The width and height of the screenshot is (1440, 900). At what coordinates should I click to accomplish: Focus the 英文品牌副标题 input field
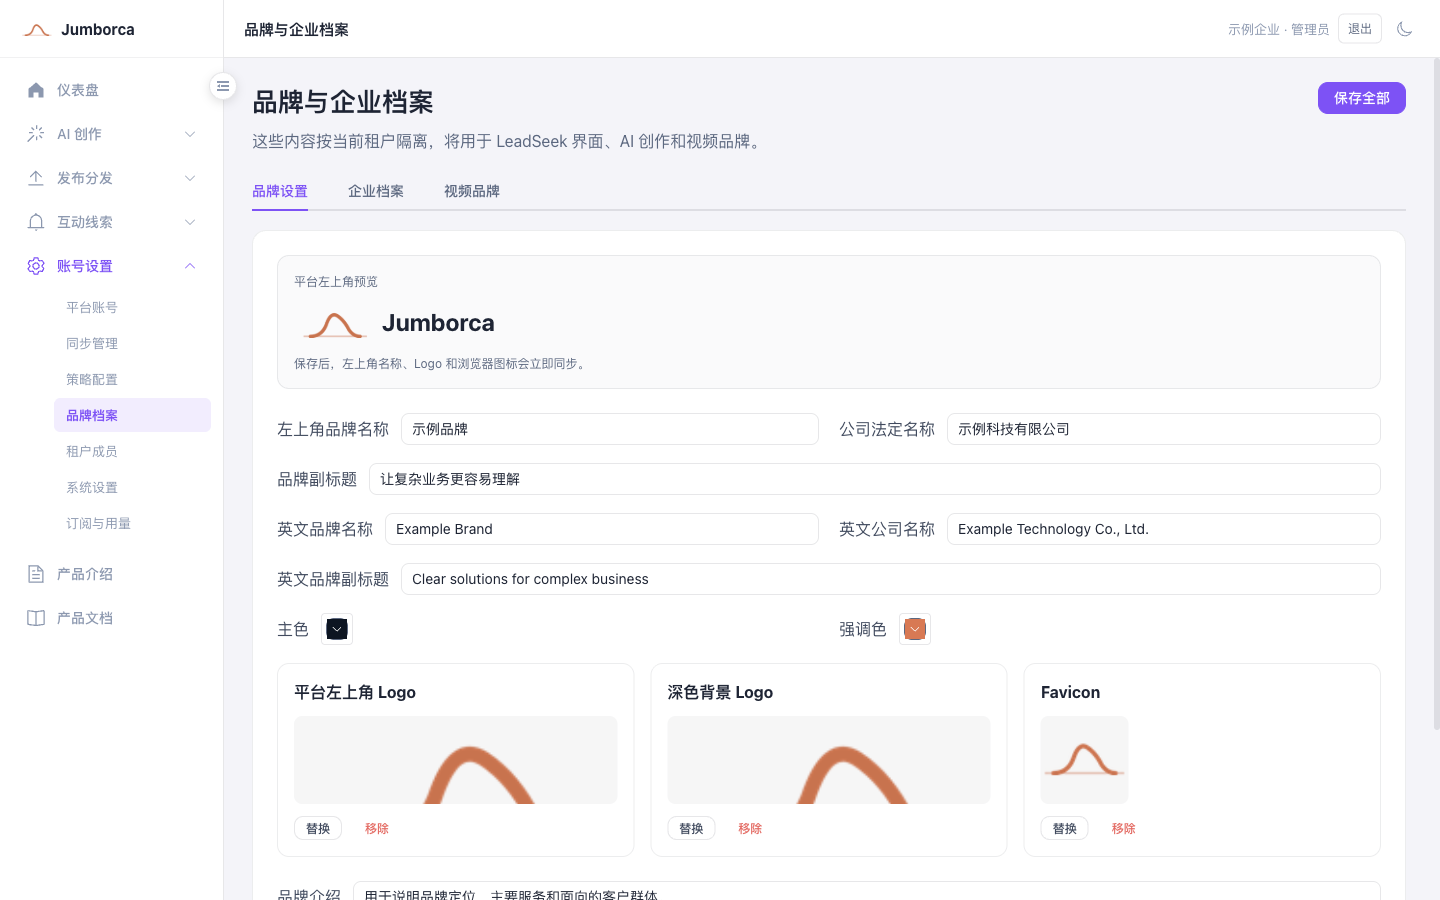click(x=891, y=579)
